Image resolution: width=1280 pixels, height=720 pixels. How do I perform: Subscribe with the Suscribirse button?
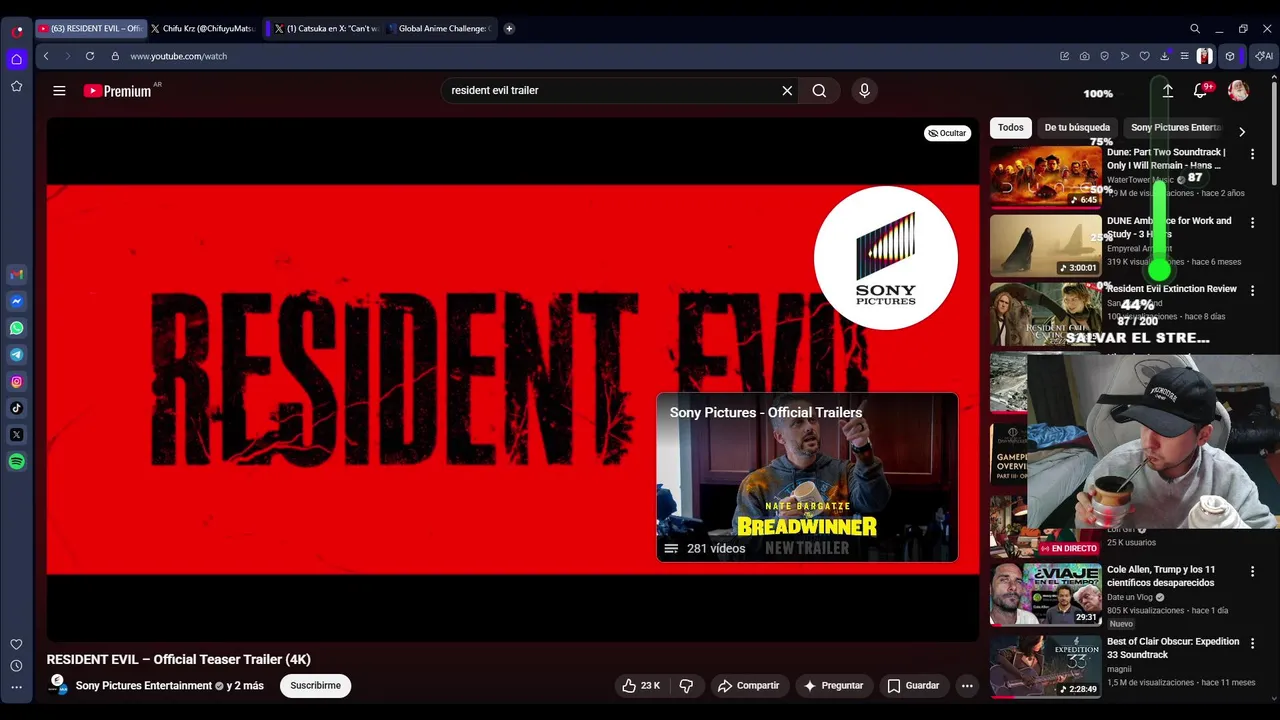[315, 686]
